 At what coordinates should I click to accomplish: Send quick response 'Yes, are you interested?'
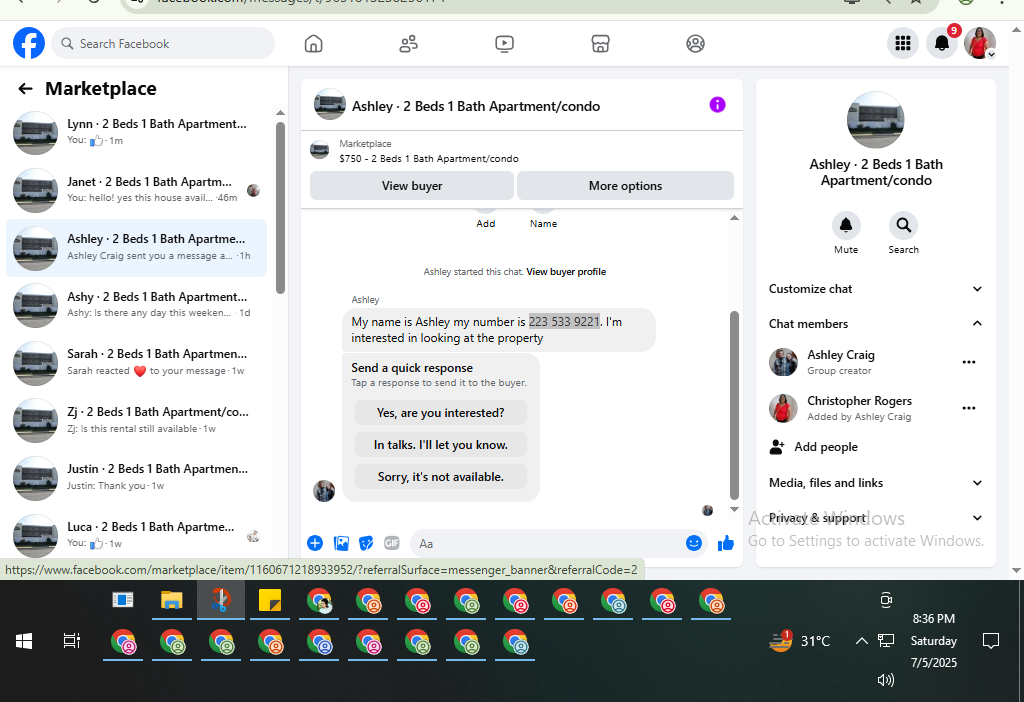pyautogui.click(x=441, y=413)
